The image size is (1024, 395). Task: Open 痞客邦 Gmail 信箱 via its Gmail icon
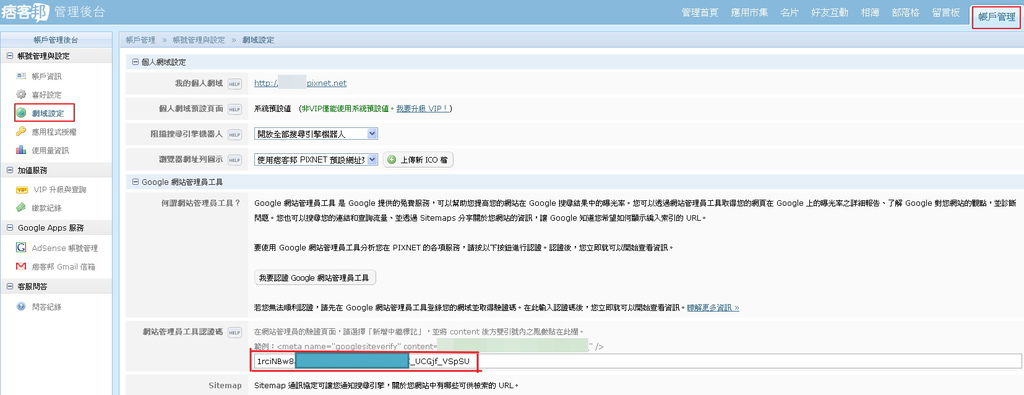click(x=21, y=266)
